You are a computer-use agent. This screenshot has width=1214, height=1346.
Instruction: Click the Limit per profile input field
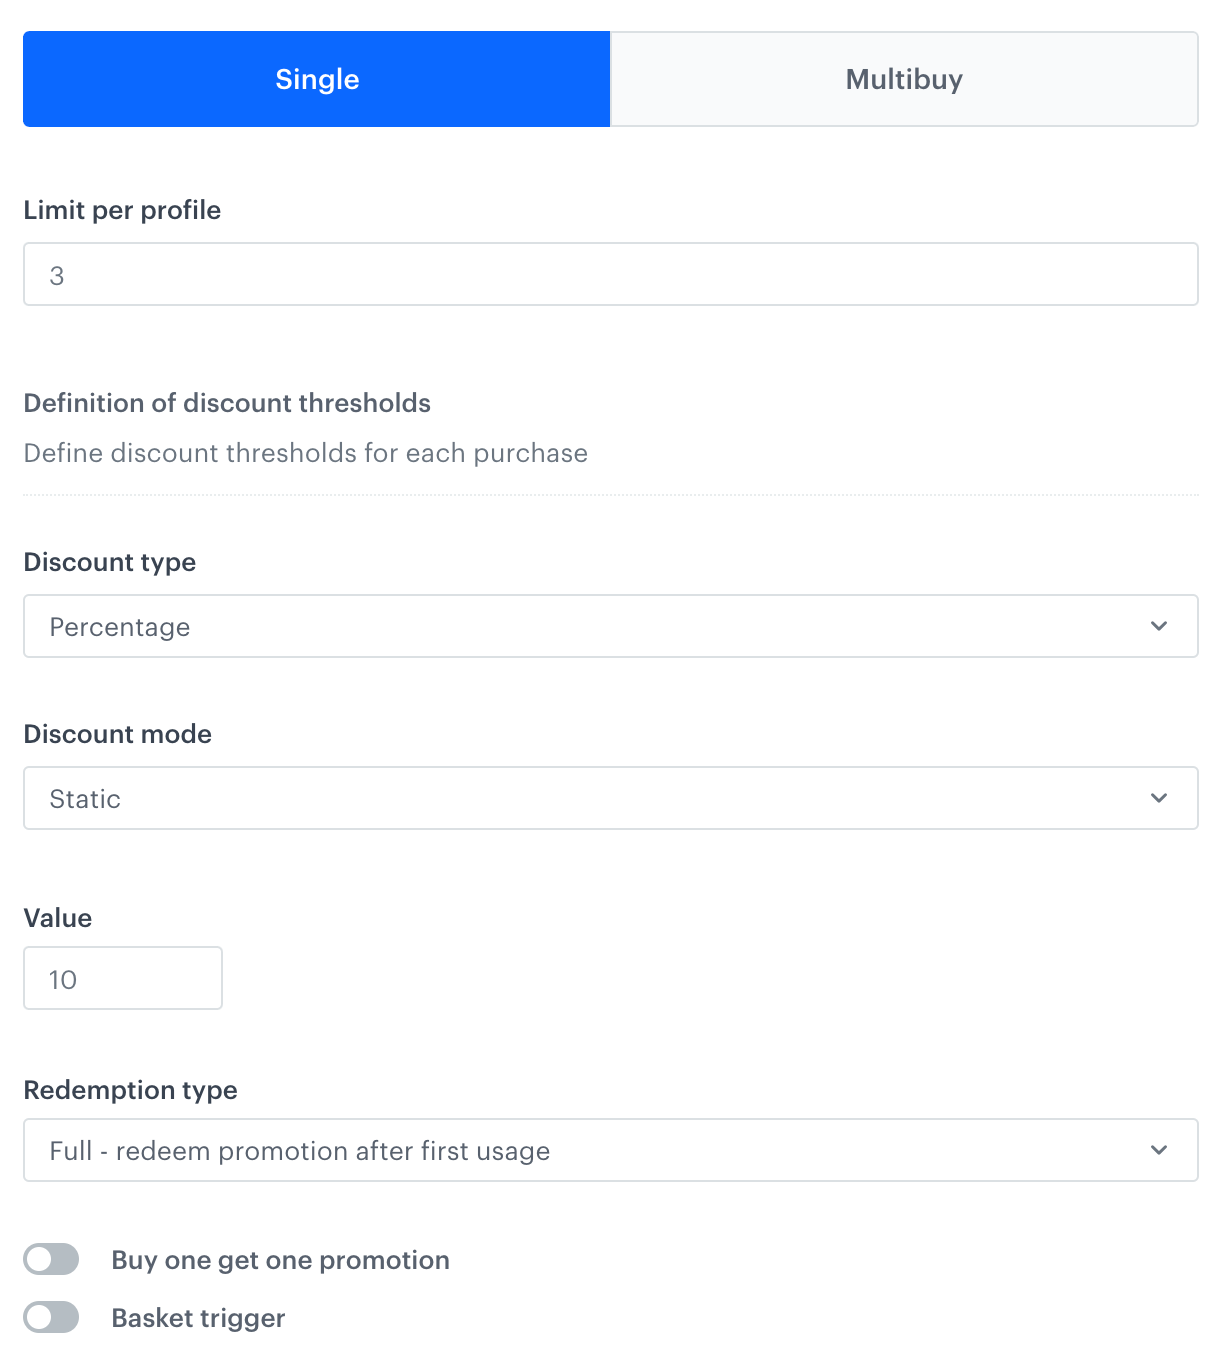click(x=610, y=275)
